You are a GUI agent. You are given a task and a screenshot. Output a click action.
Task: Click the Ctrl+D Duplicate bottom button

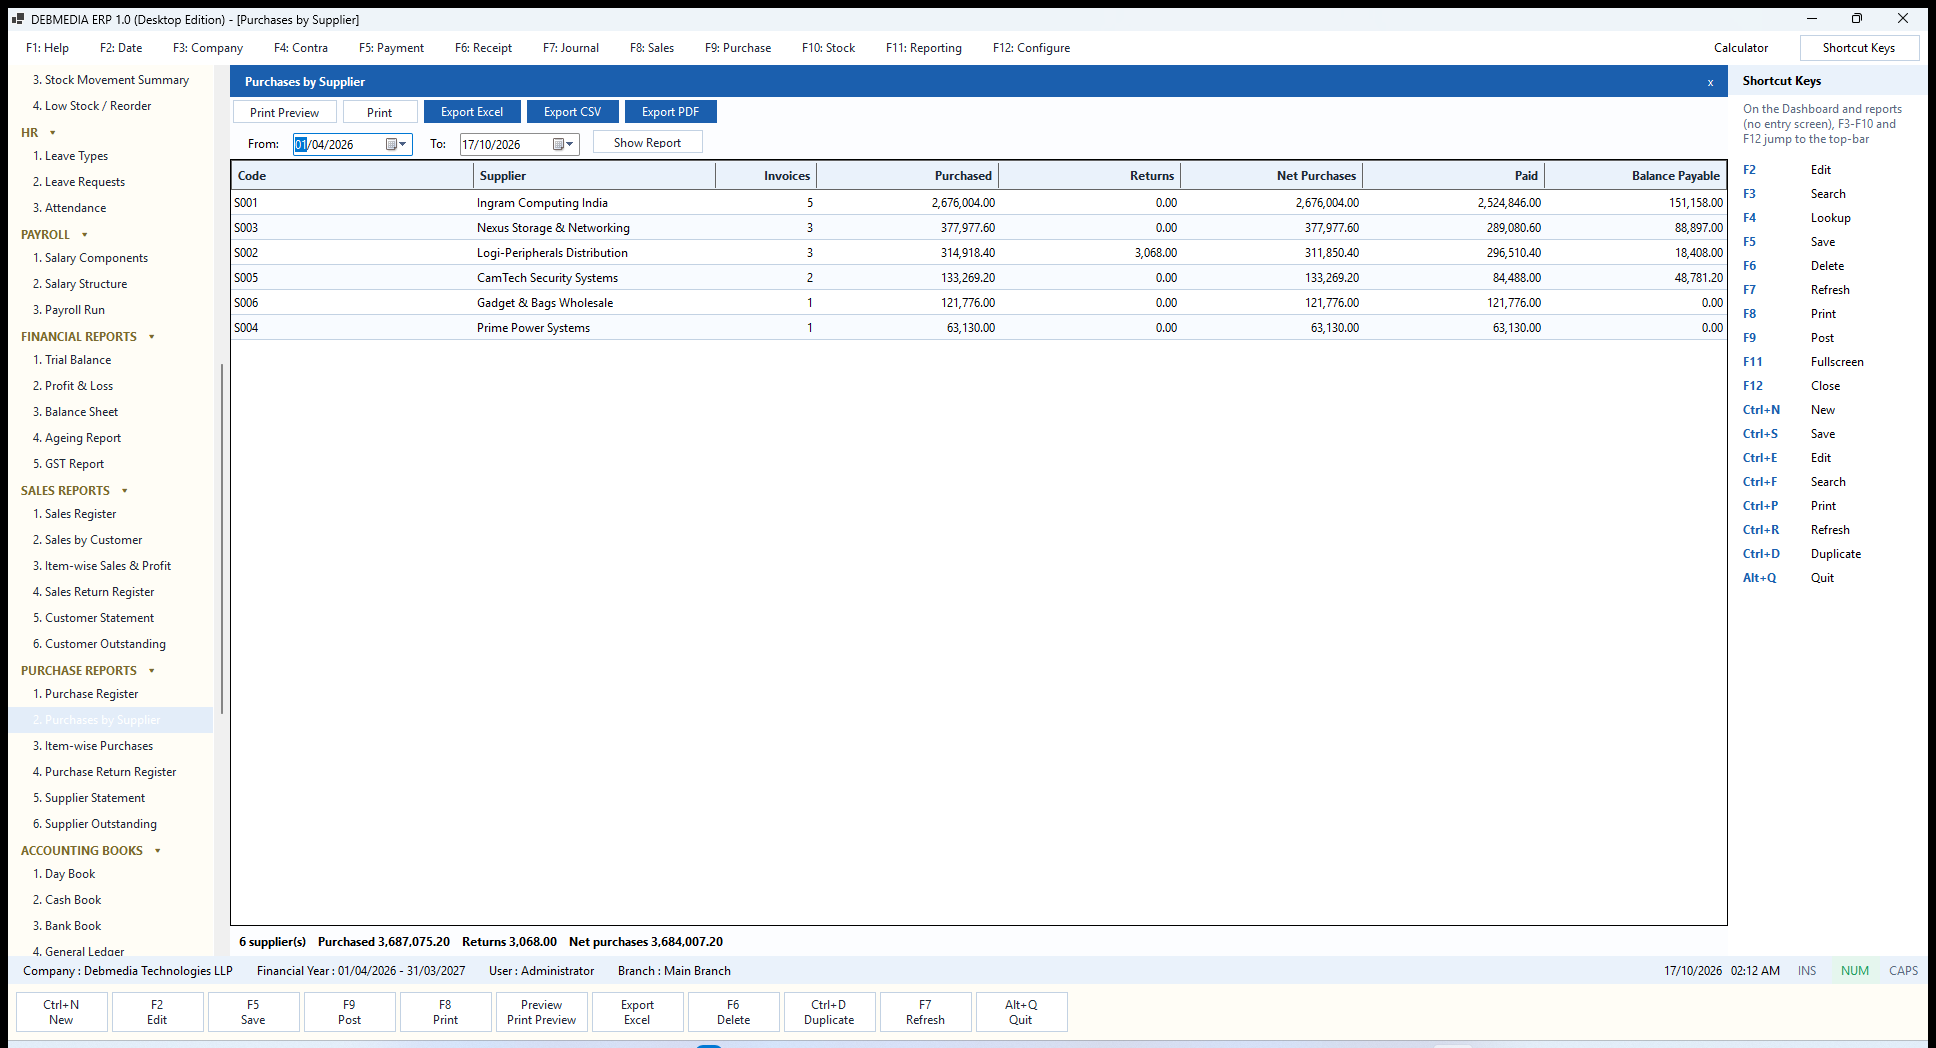coord(829,1012)
